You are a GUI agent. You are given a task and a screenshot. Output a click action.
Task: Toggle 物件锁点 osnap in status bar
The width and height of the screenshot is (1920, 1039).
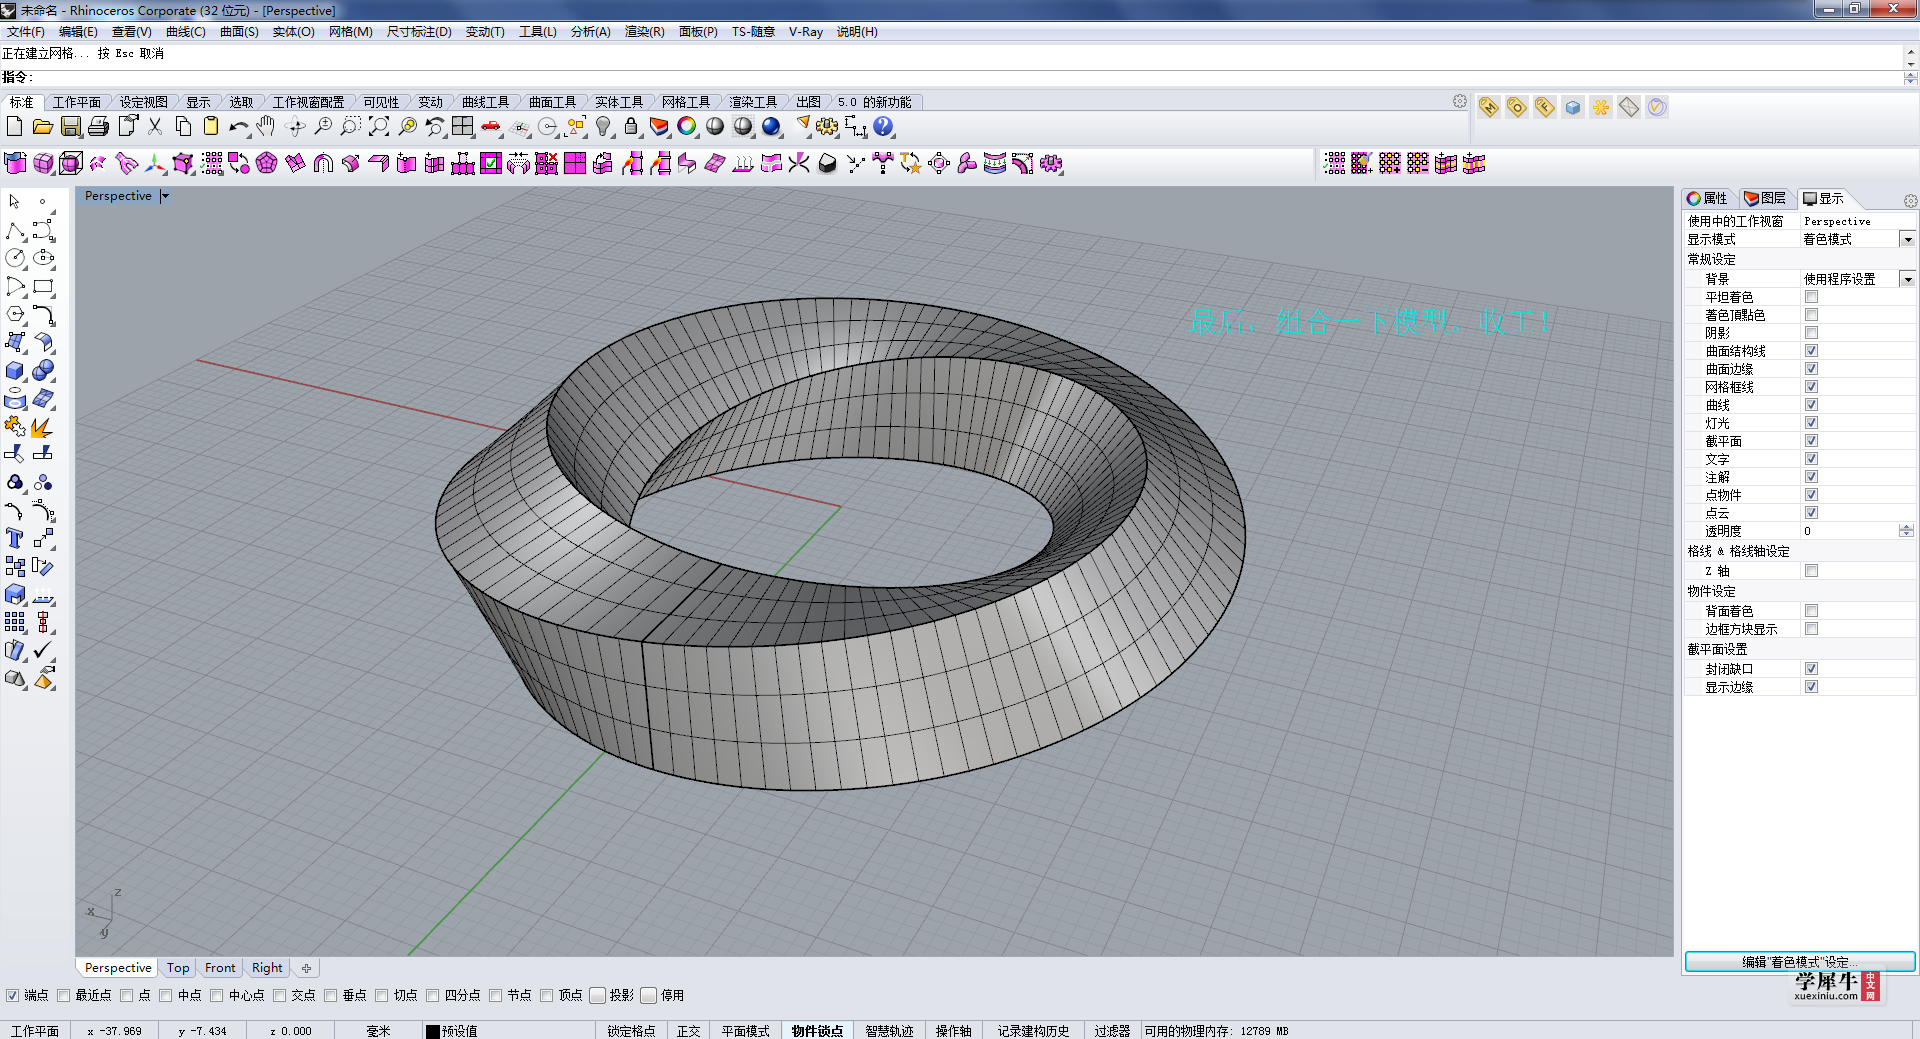pos(817,1031)
